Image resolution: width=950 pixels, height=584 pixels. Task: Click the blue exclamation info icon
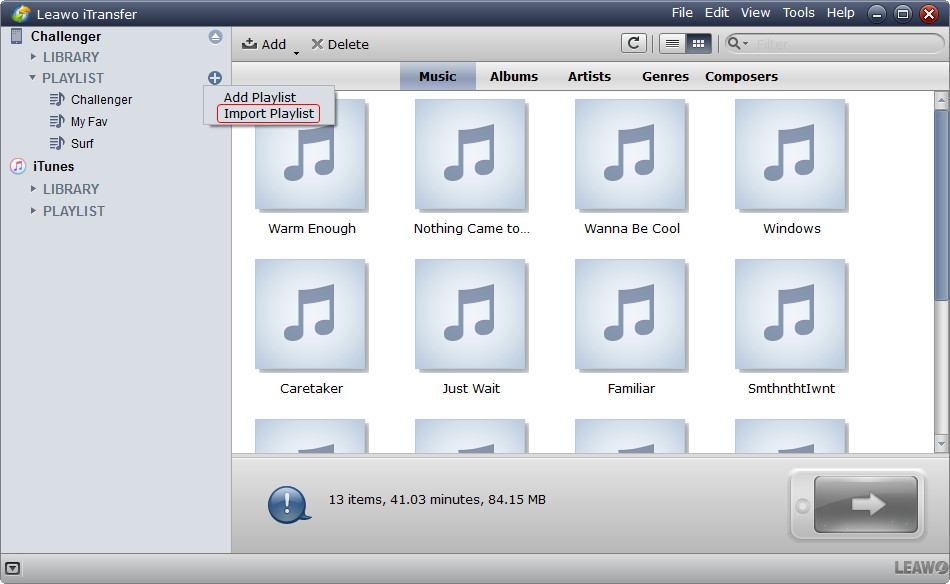point(289,505)
